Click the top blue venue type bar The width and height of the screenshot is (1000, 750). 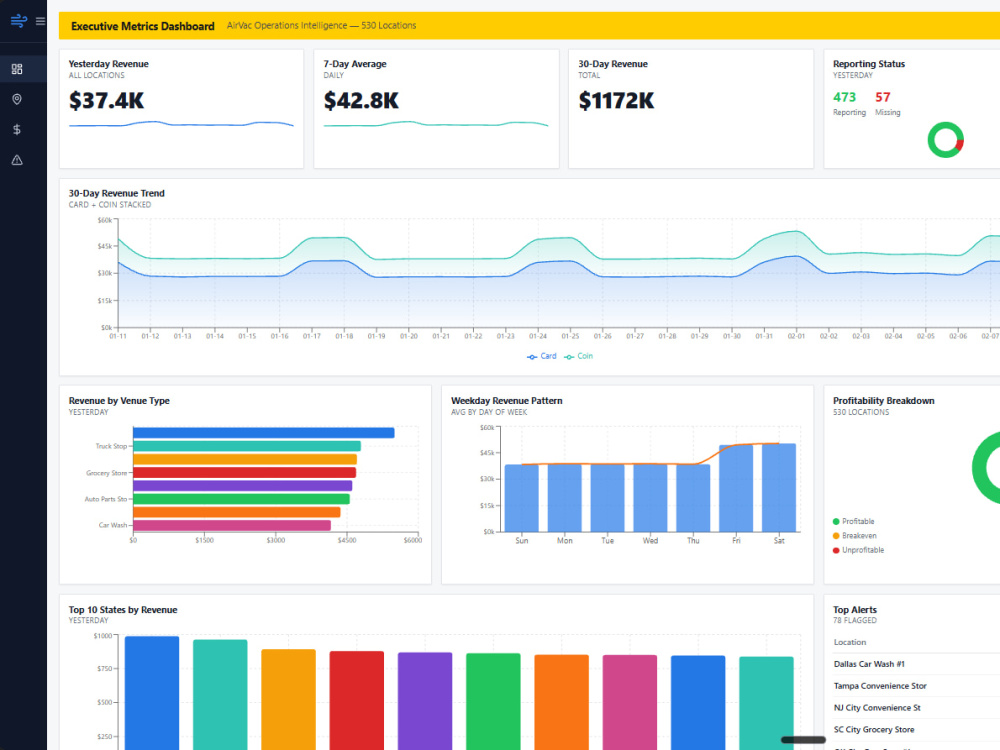pyautogui.click(x=263, y=433)
